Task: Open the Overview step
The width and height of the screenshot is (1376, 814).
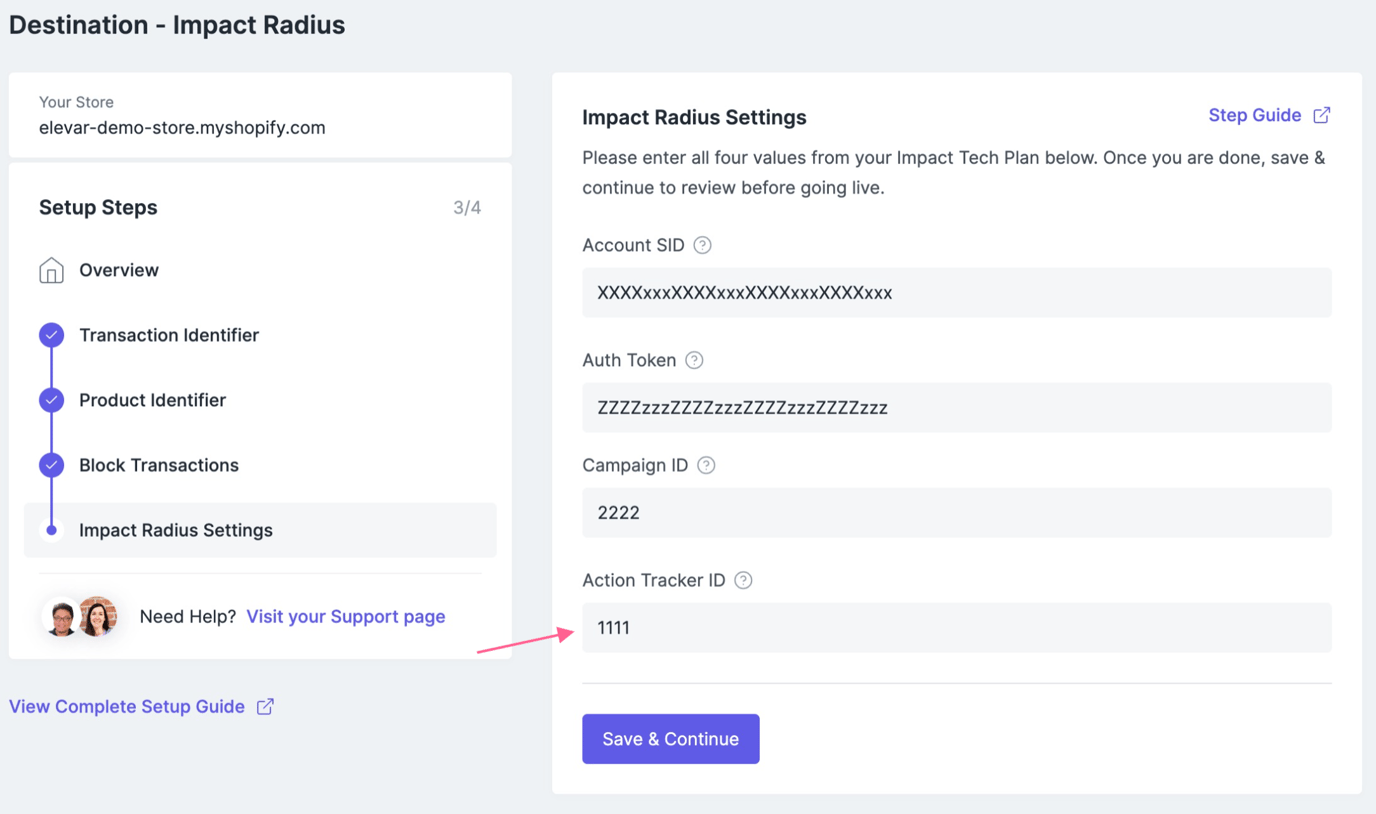Action: 119,269
